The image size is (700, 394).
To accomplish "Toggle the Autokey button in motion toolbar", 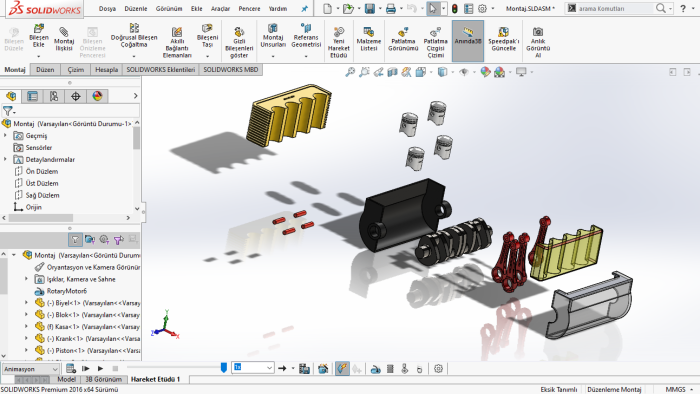I will (342, 369).
